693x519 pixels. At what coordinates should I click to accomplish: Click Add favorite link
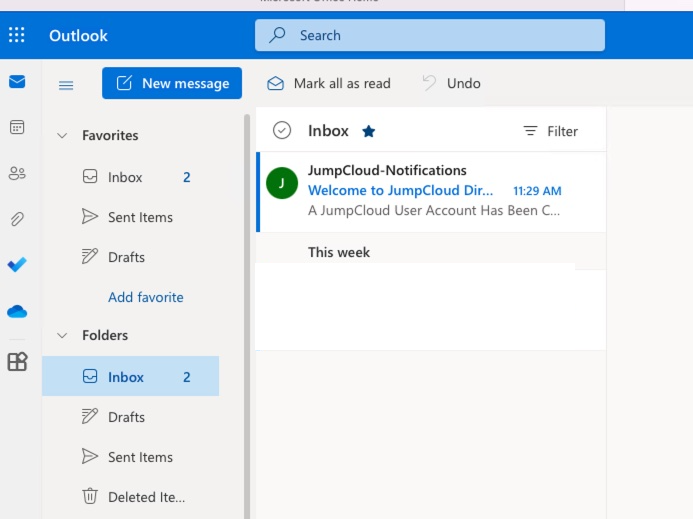pyautogui.click(x=146, y=297)
